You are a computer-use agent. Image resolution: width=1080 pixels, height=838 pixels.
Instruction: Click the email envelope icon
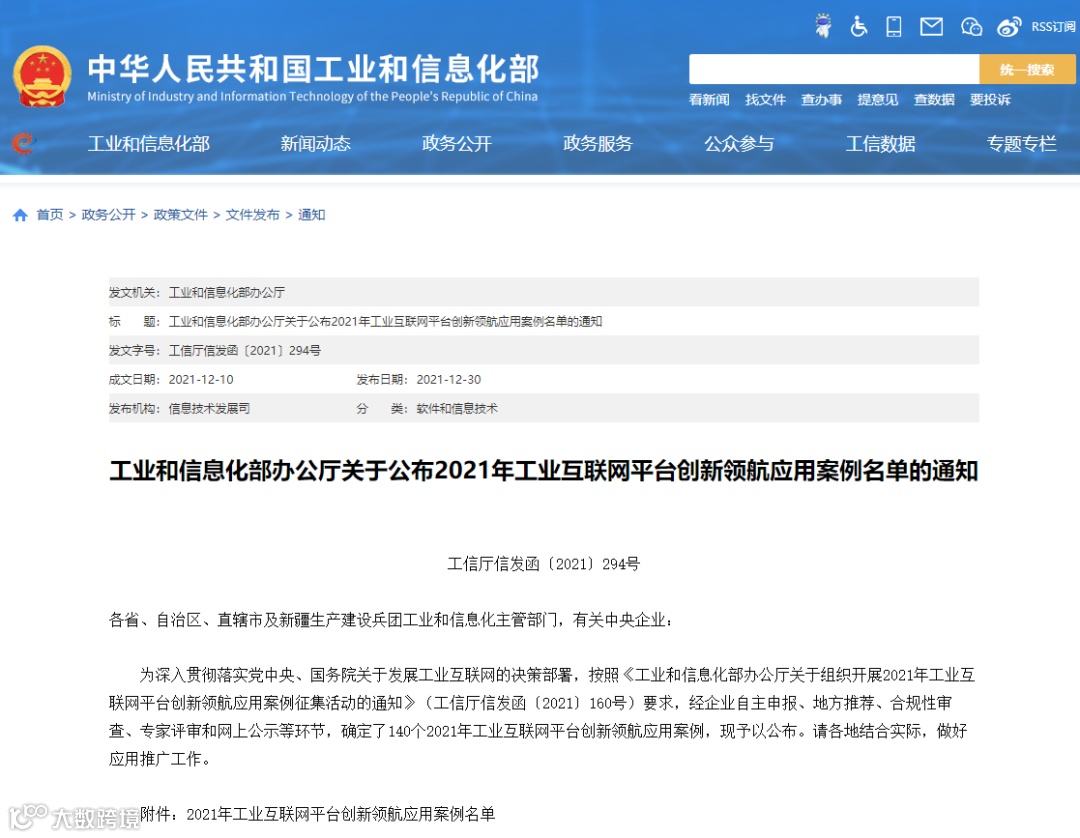[931, 26]
